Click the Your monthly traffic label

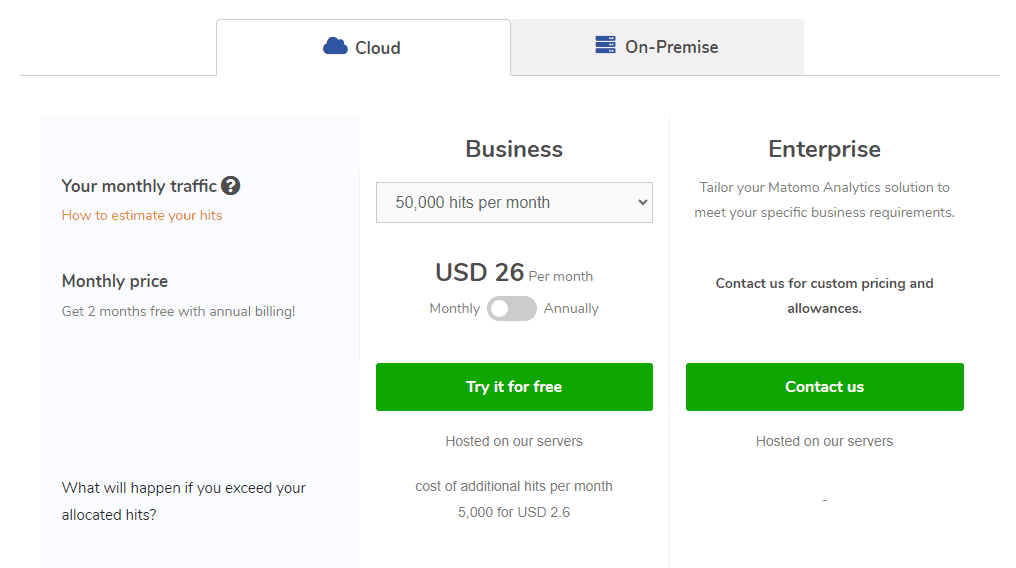[139, 186]
